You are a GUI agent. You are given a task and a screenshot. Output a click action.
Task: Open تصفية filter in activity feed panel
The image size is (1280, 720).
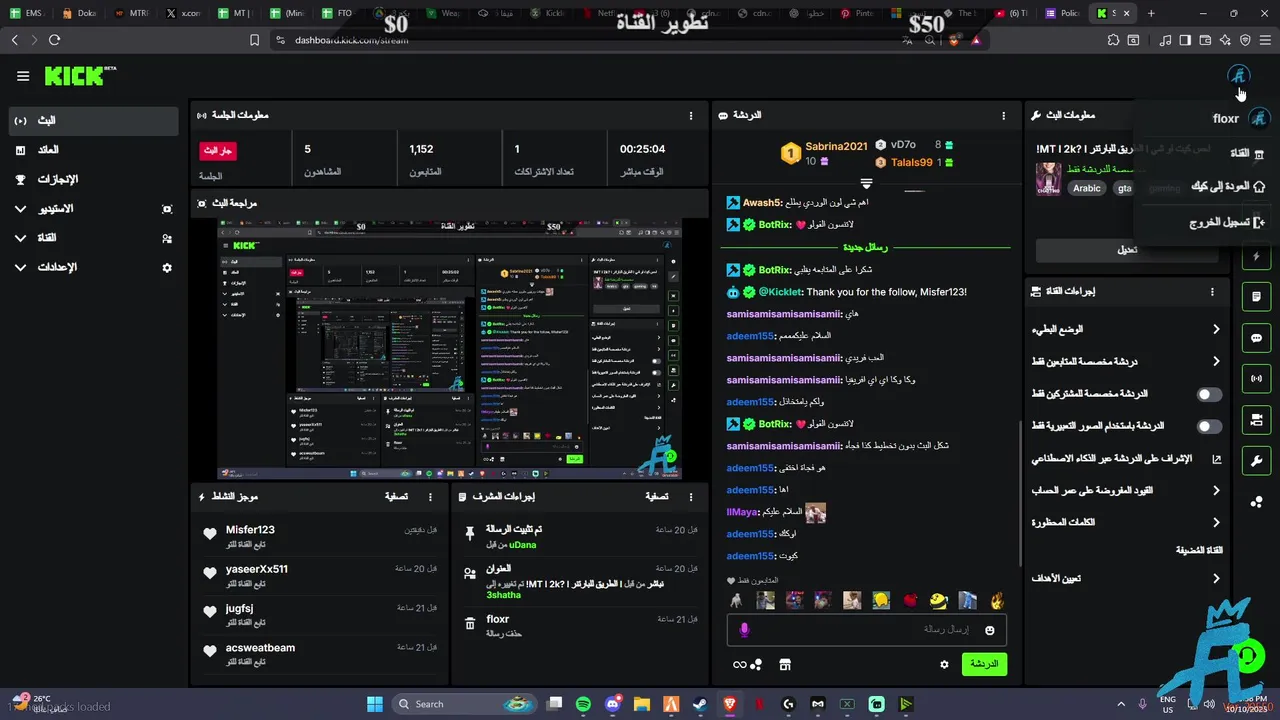[396, 497]
